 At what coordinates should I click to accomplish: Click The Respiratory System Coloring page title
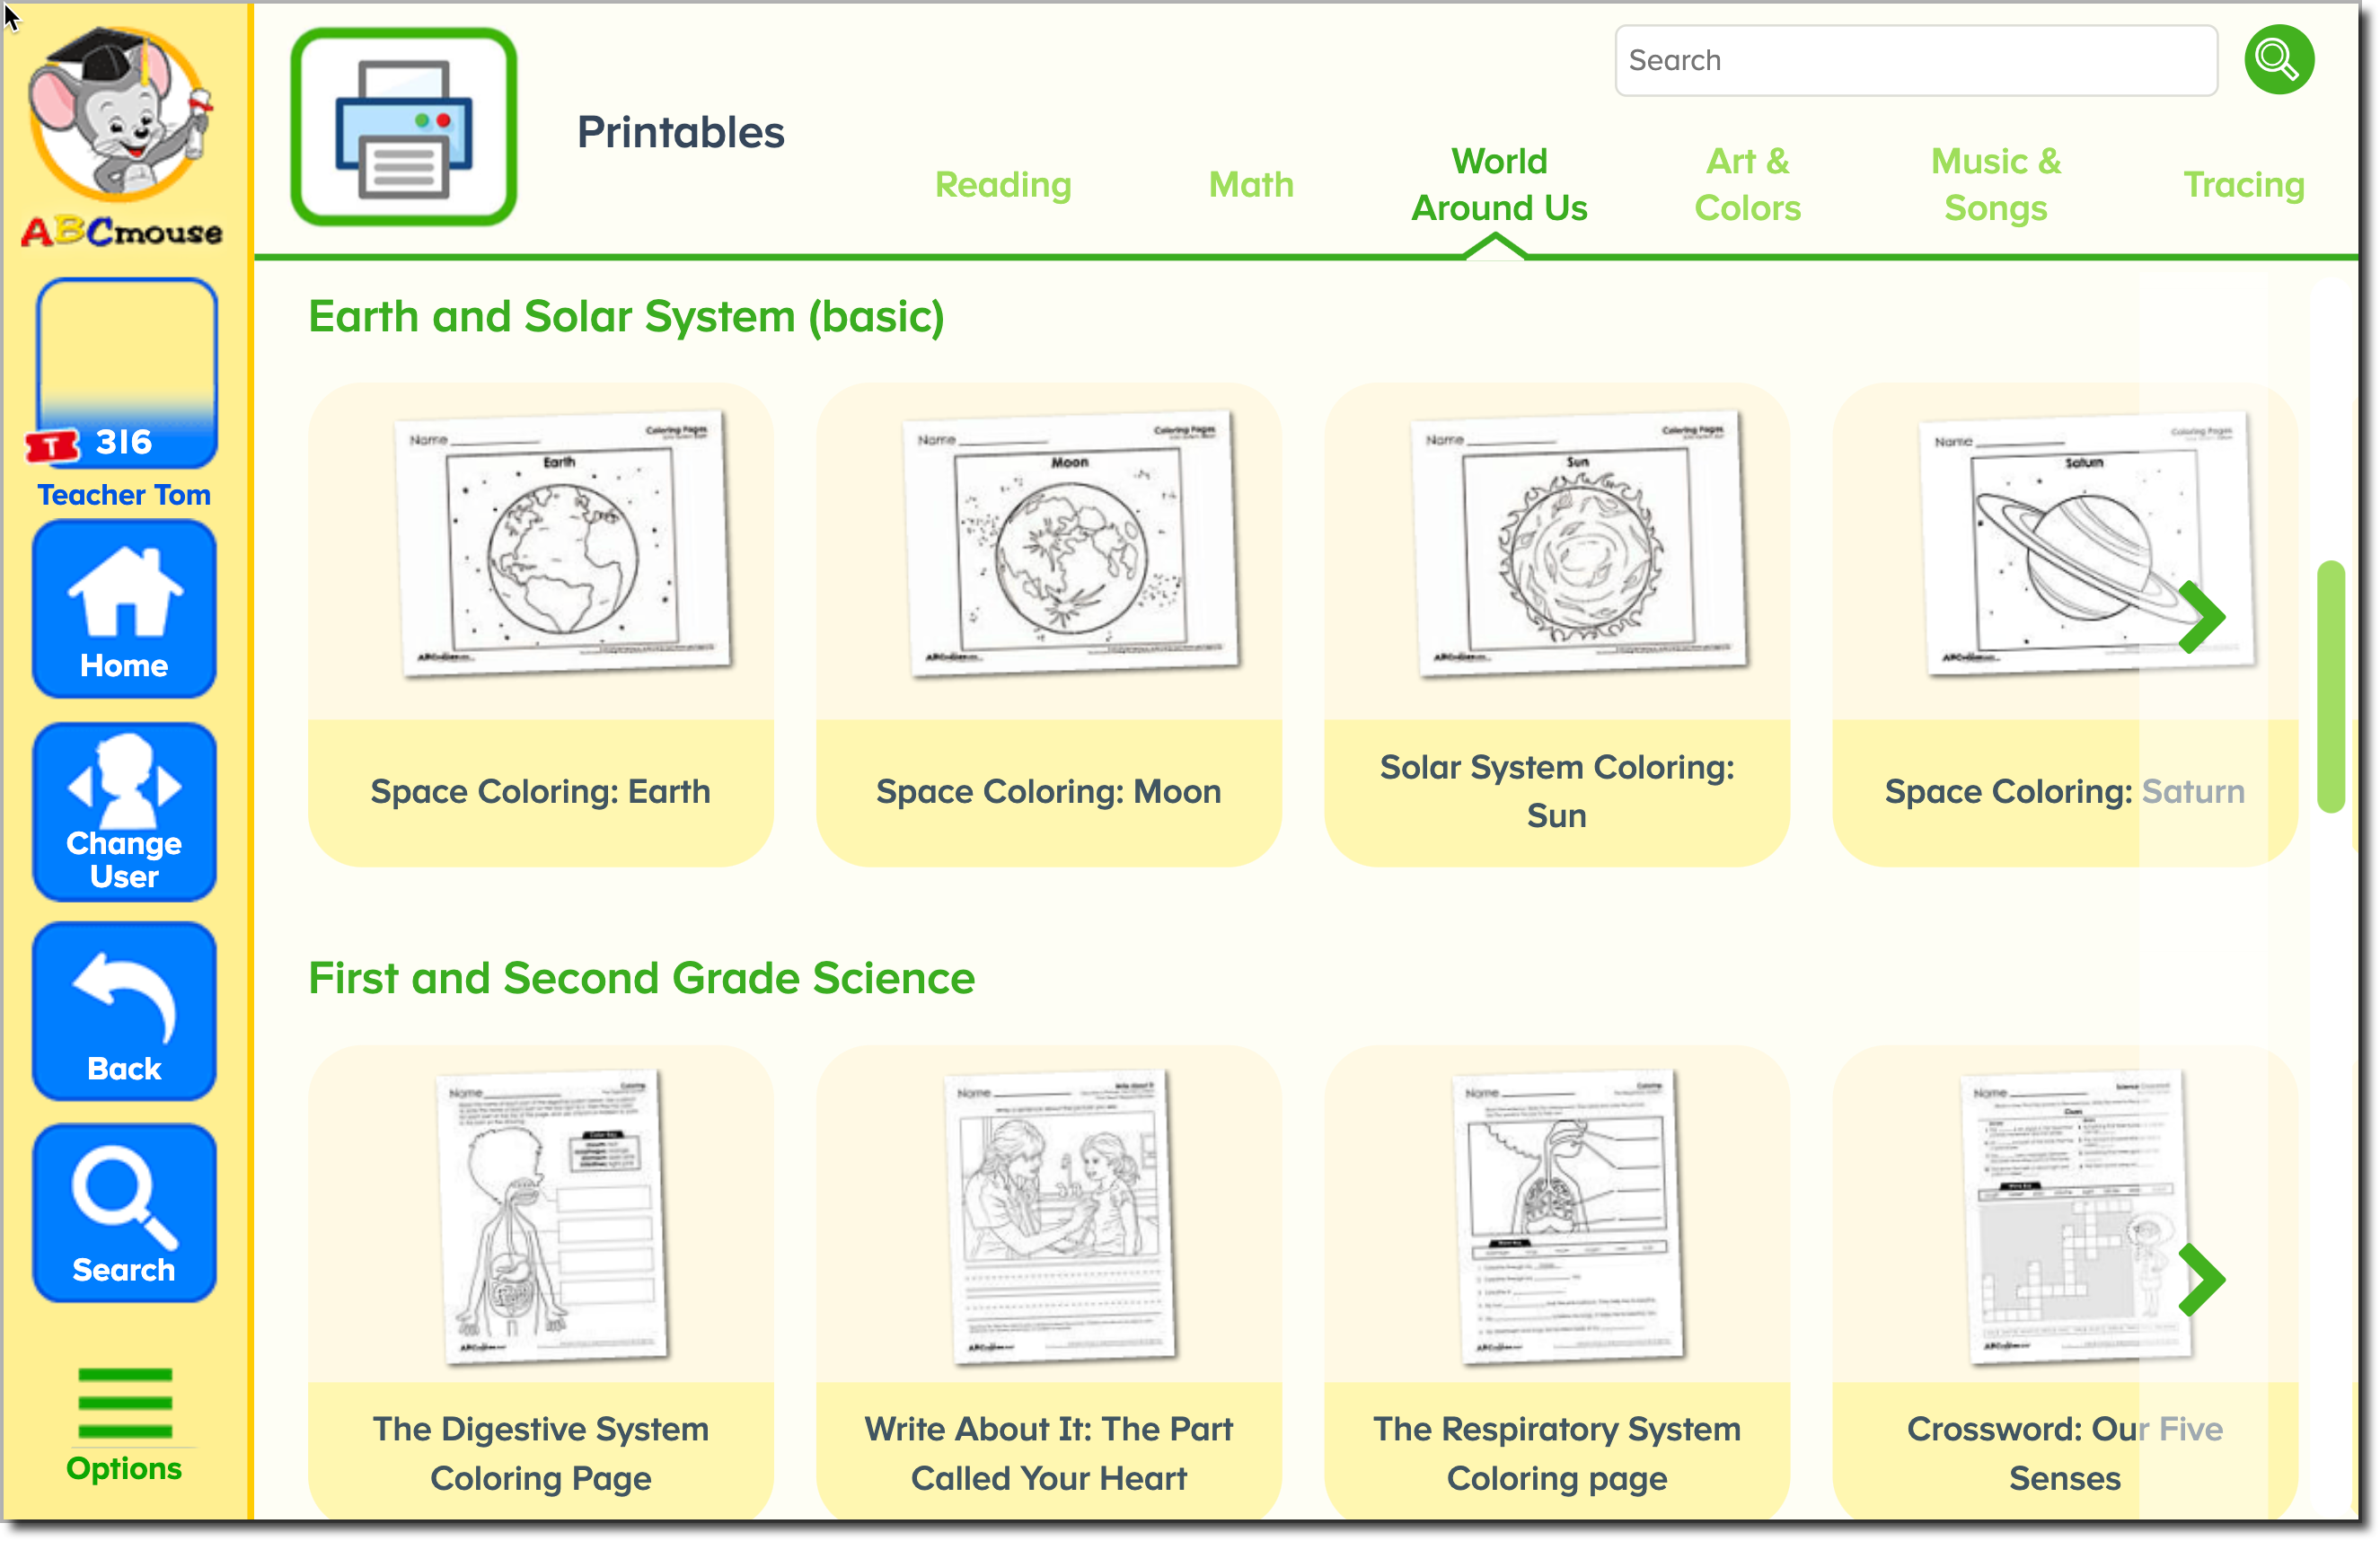[1556, 1453]
